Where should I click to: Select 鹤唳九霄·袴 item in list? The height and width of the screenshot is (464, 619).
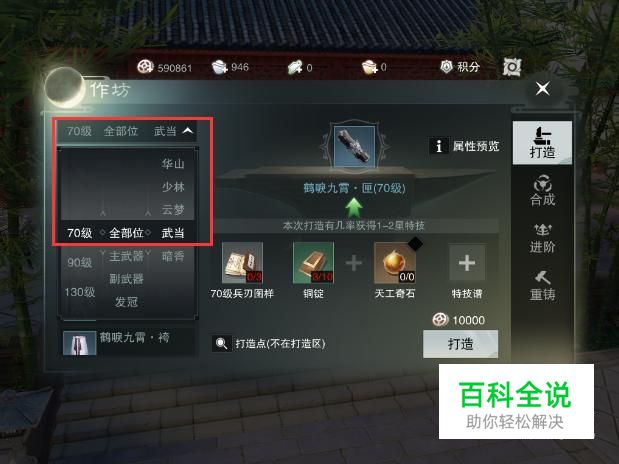pos(128,342)
